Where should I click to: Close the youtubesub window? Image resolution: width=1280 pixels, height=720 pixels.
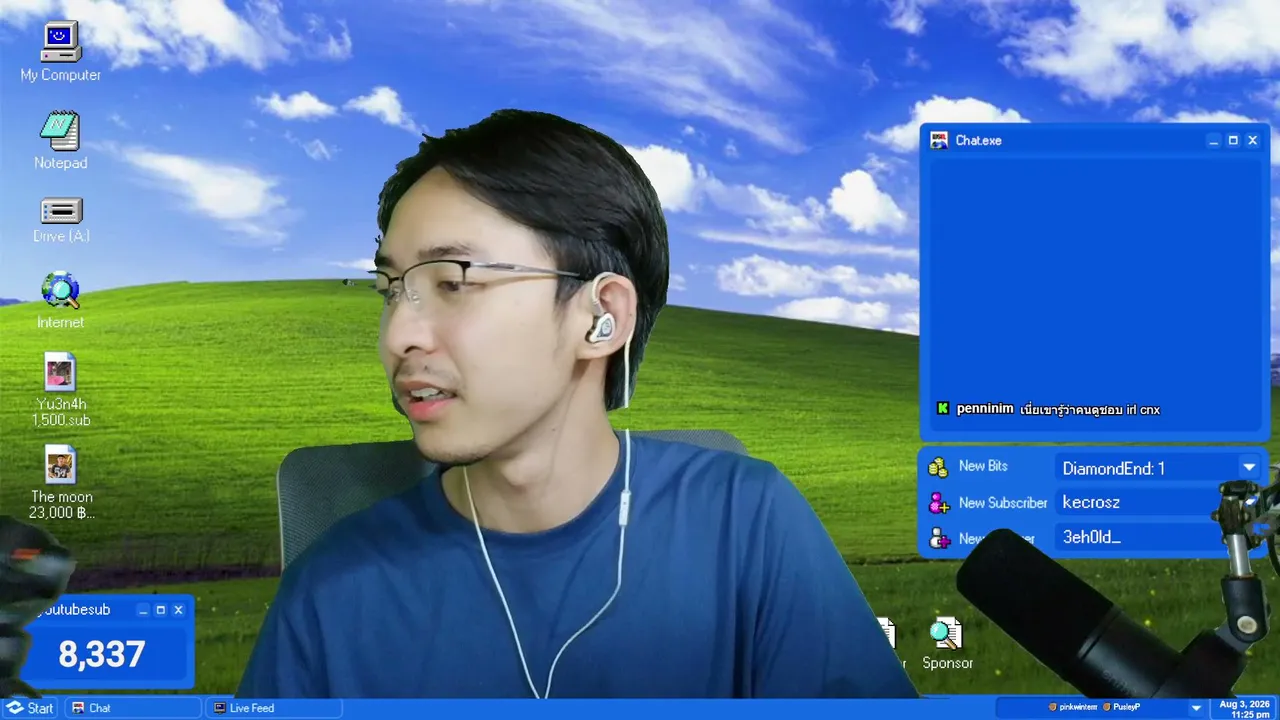click(178, 610)
